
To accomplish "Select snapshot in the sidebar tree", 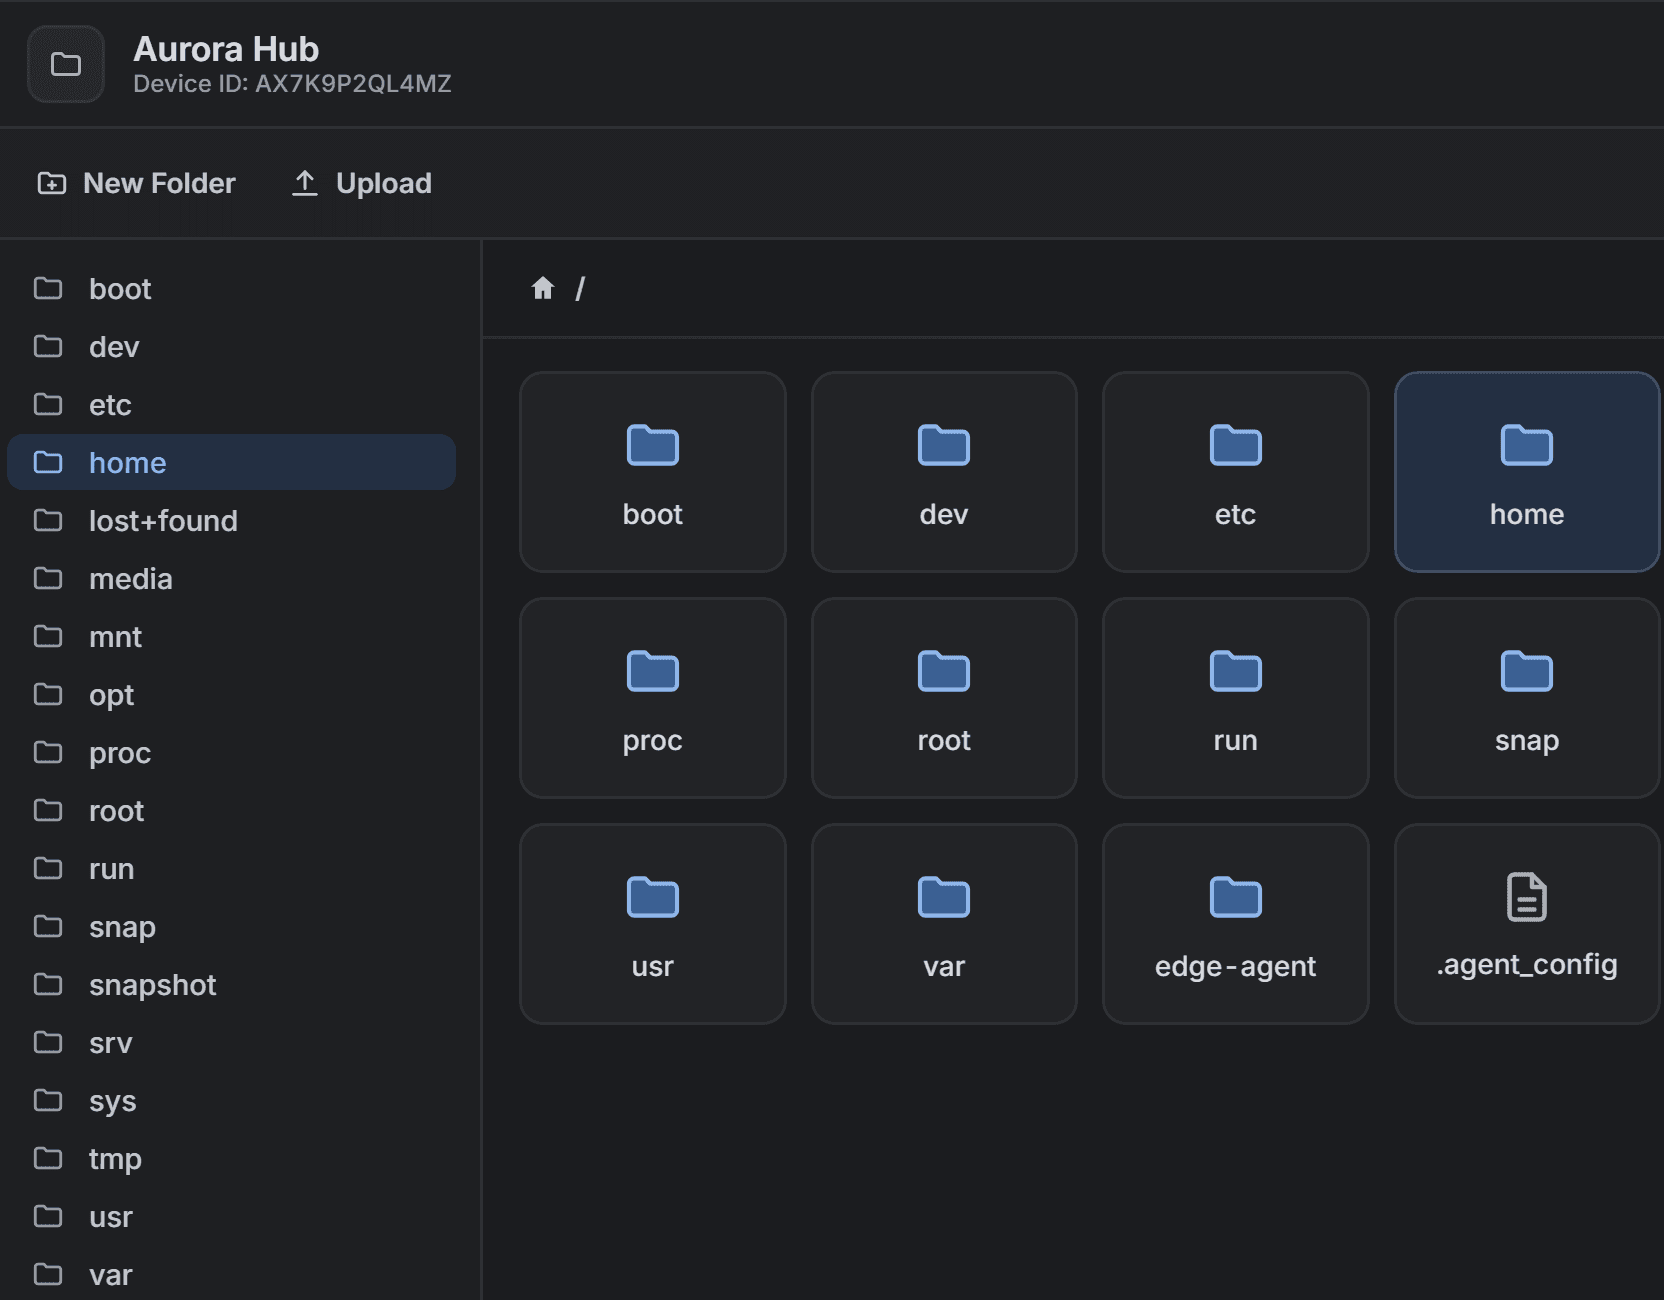I will [x=232, y=985].
